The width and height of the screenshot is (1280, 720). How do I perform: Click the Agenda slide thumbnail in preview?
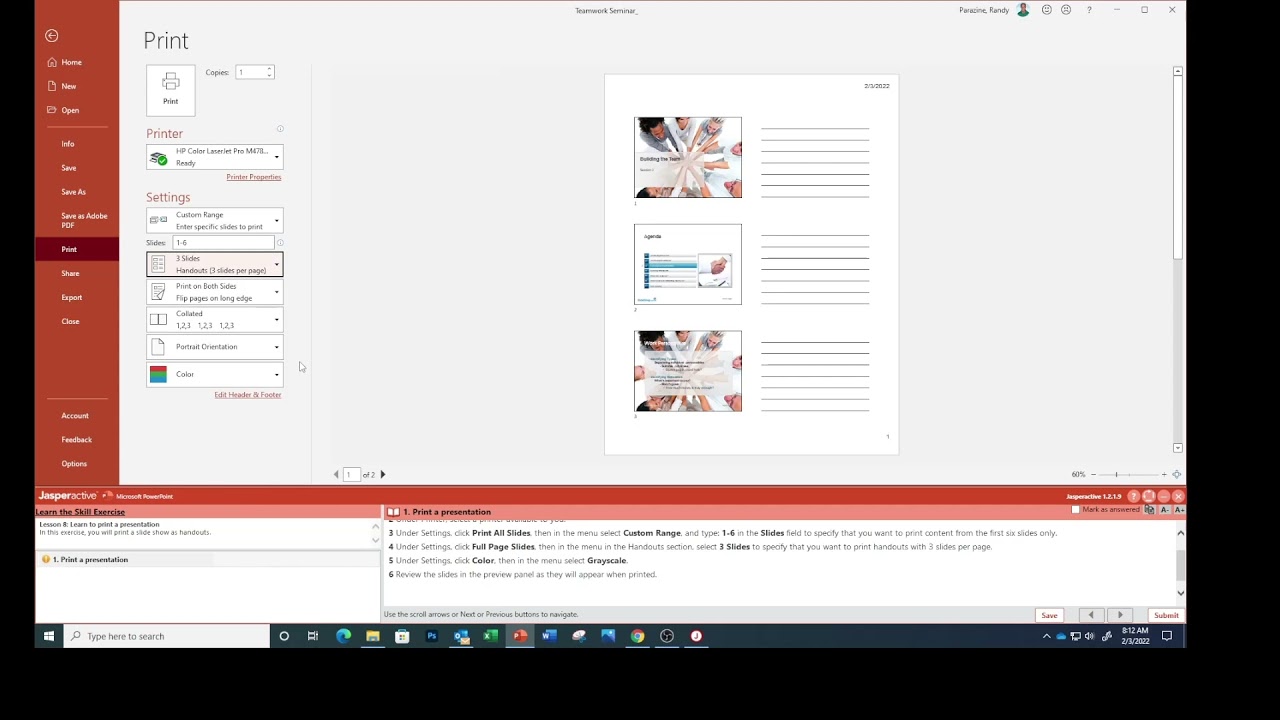tap(688, 264)
